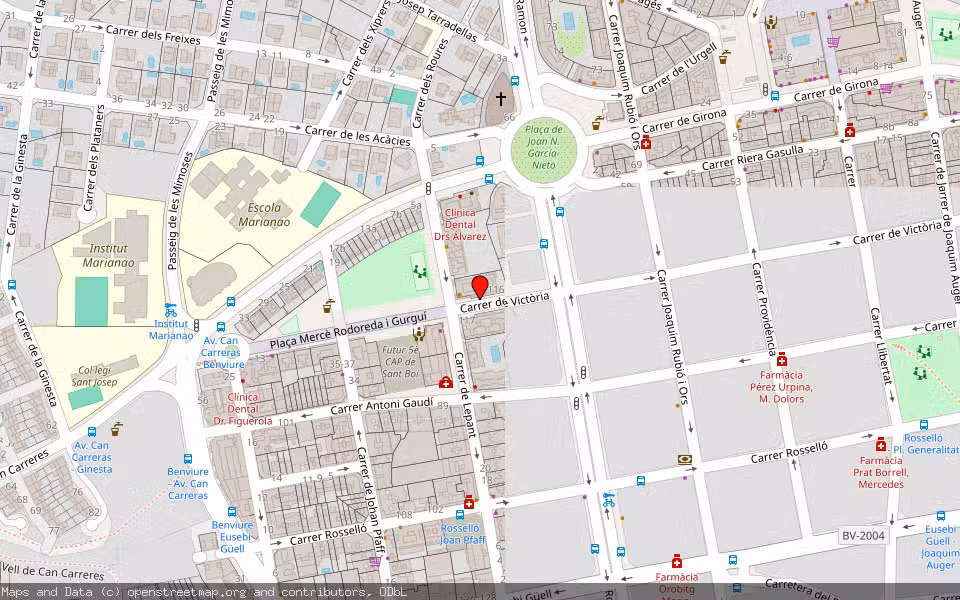Click the pharmacy icon at Carrer de Lepant and Rosselló
Image resolution: width=960 pixels, height=600 pixels.
coord(469,502)
